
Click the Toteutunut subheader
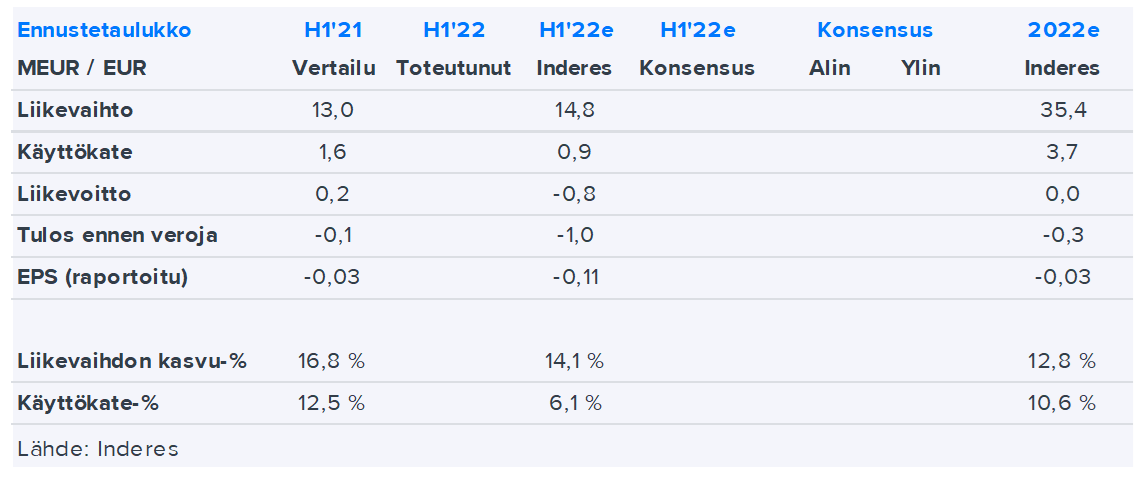coord(454,69)
